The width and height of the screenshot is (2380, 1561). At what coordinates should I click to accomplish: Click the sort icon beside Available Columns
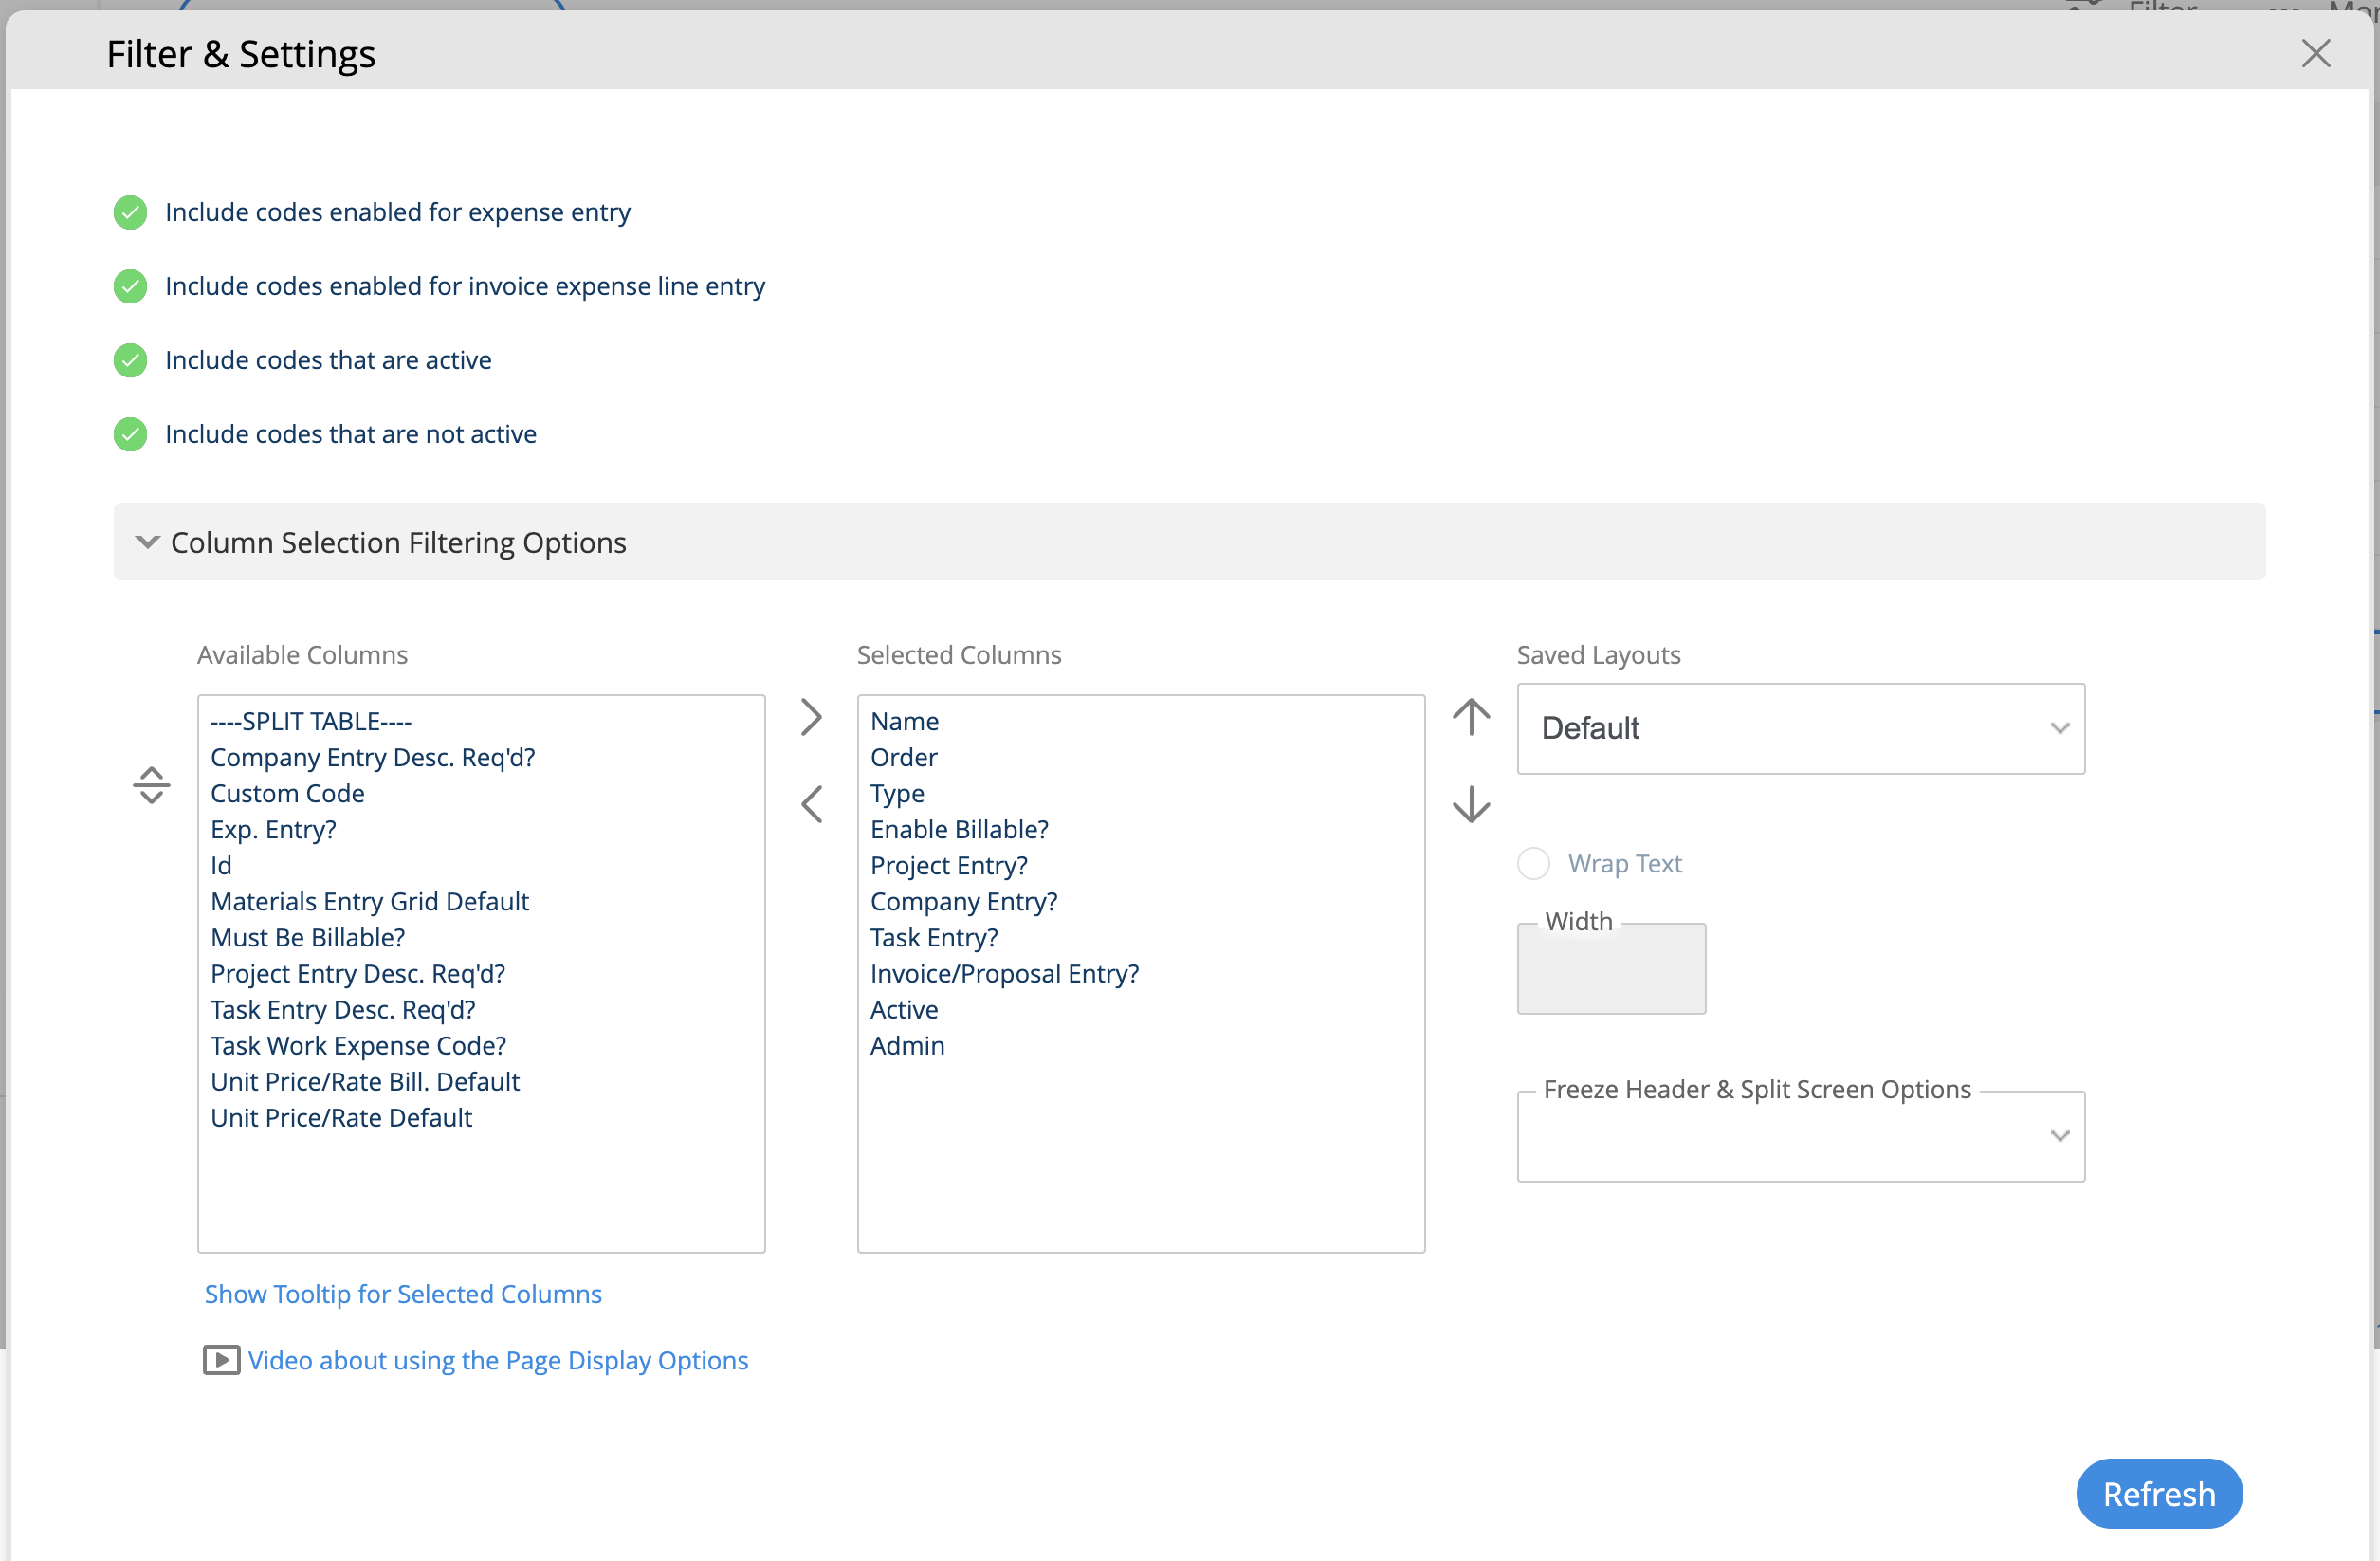[x=151, y=785]
